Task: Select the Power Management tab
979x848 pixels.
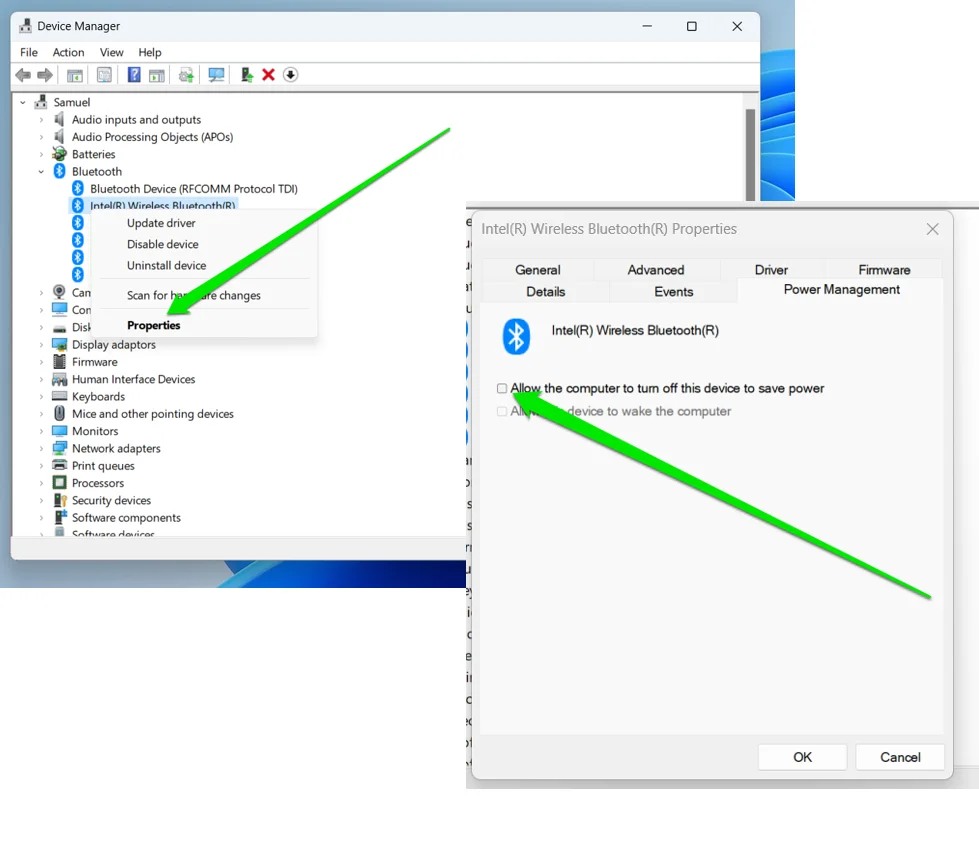Action: pyautogui.click(x=841, y=290)
